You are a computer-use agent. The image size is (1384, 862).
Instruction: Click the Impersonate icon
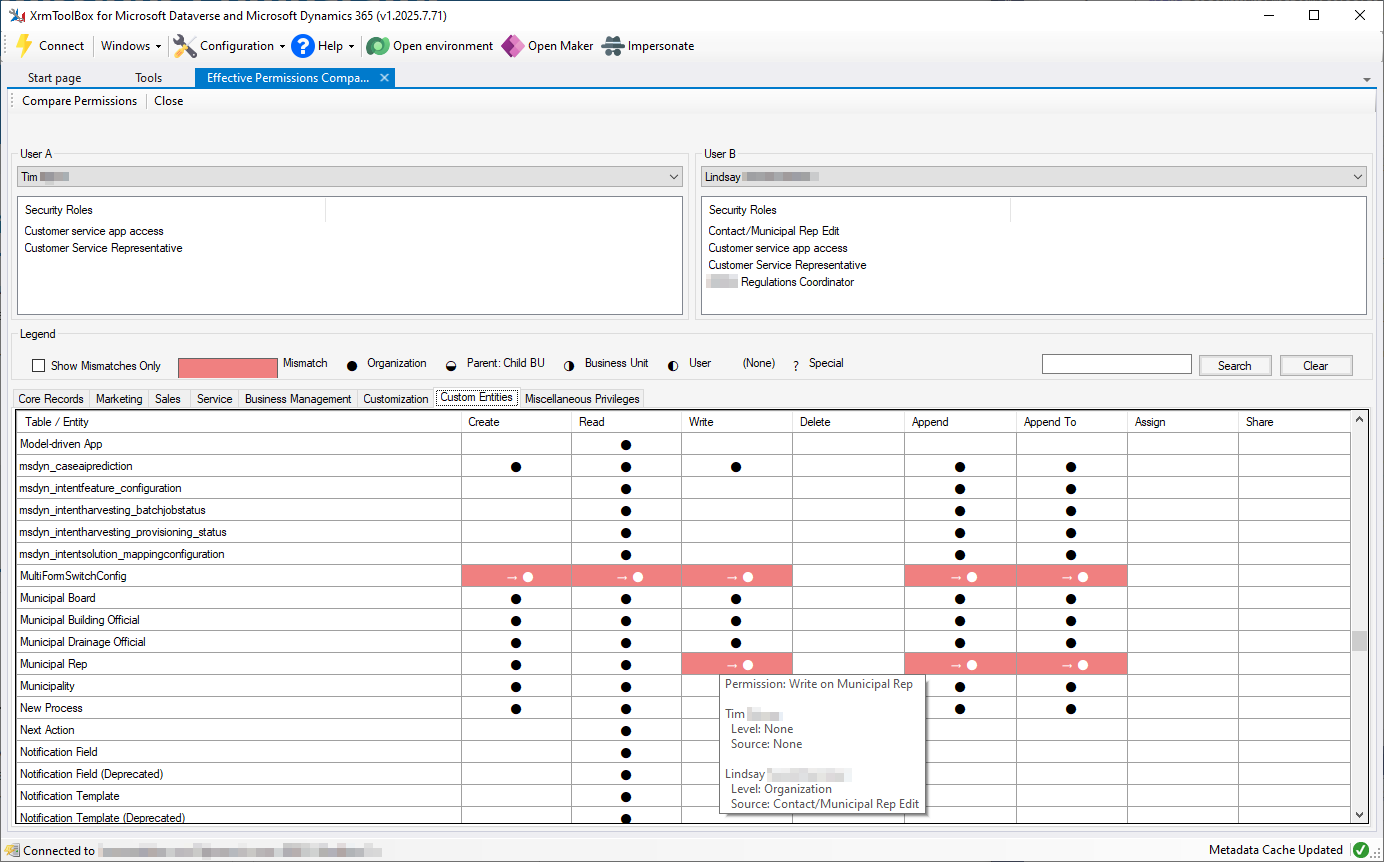pos(613,45)
